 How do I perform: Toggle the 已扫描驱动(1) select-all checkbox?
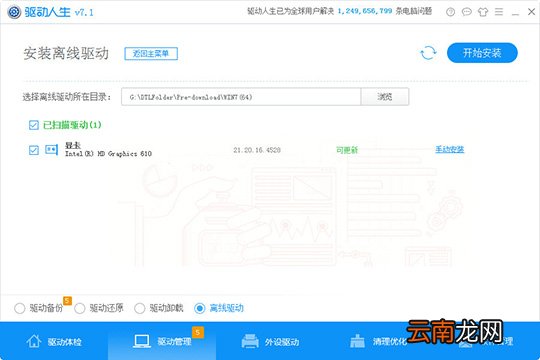[x=34, y=125]
